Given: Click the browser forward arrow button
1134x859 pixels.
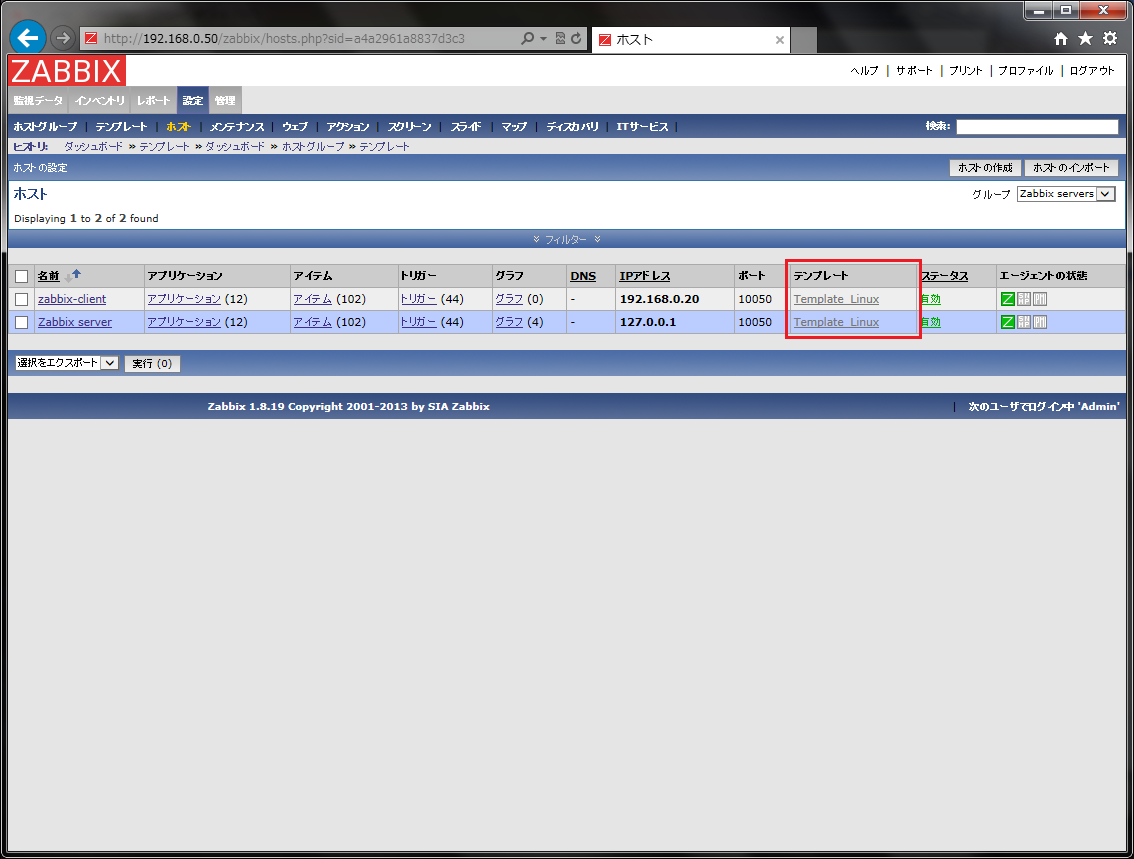Looking at the screenshot, I should (63, 38).
